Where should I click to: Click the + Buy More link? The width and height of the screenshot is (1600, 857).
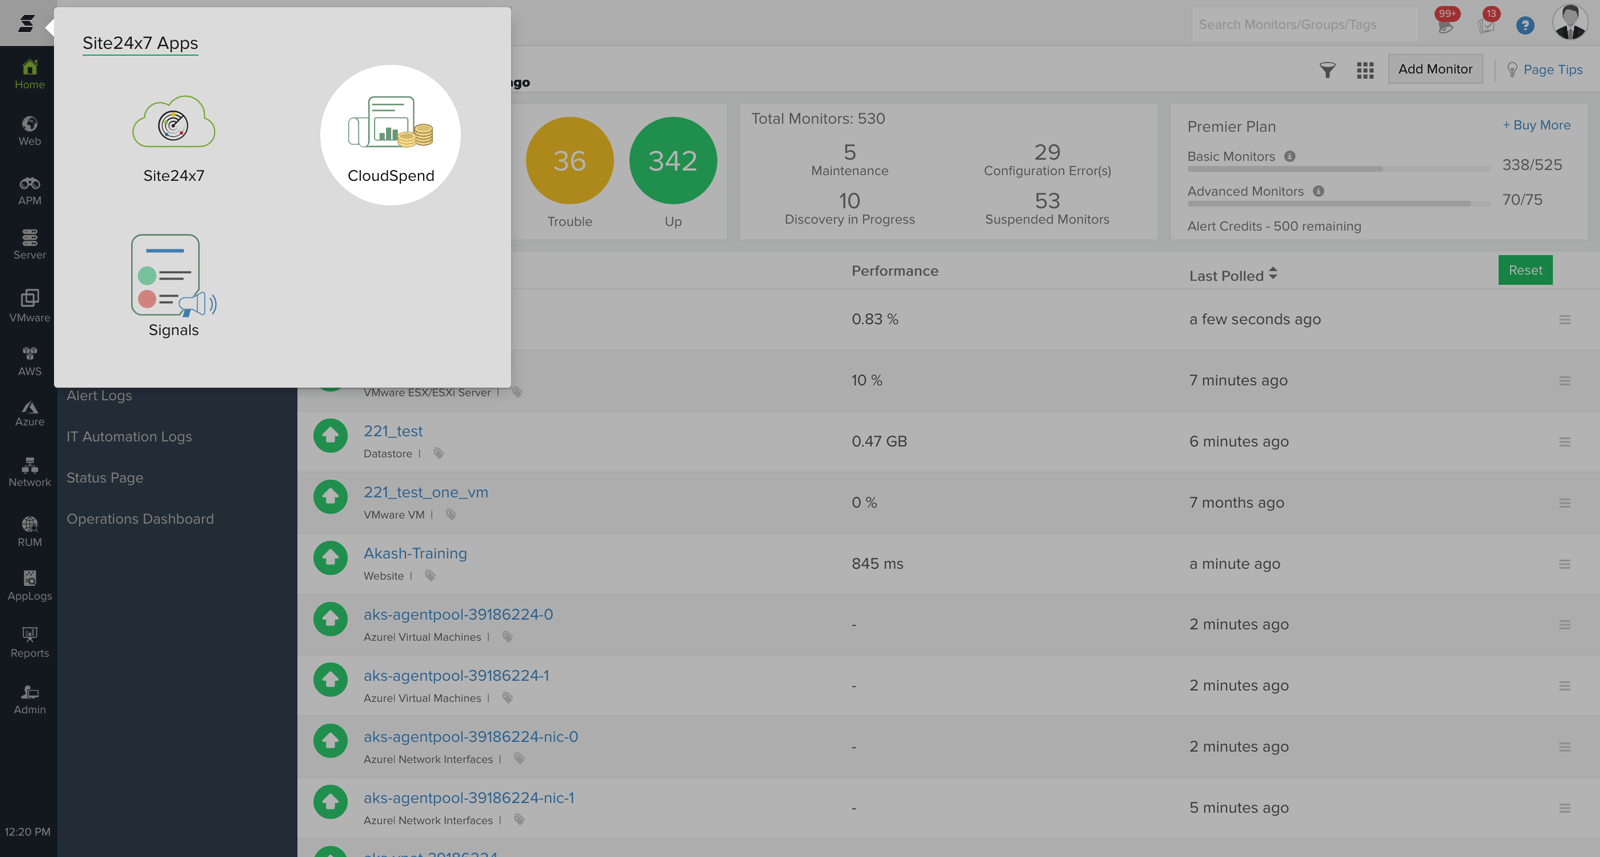1536,125
